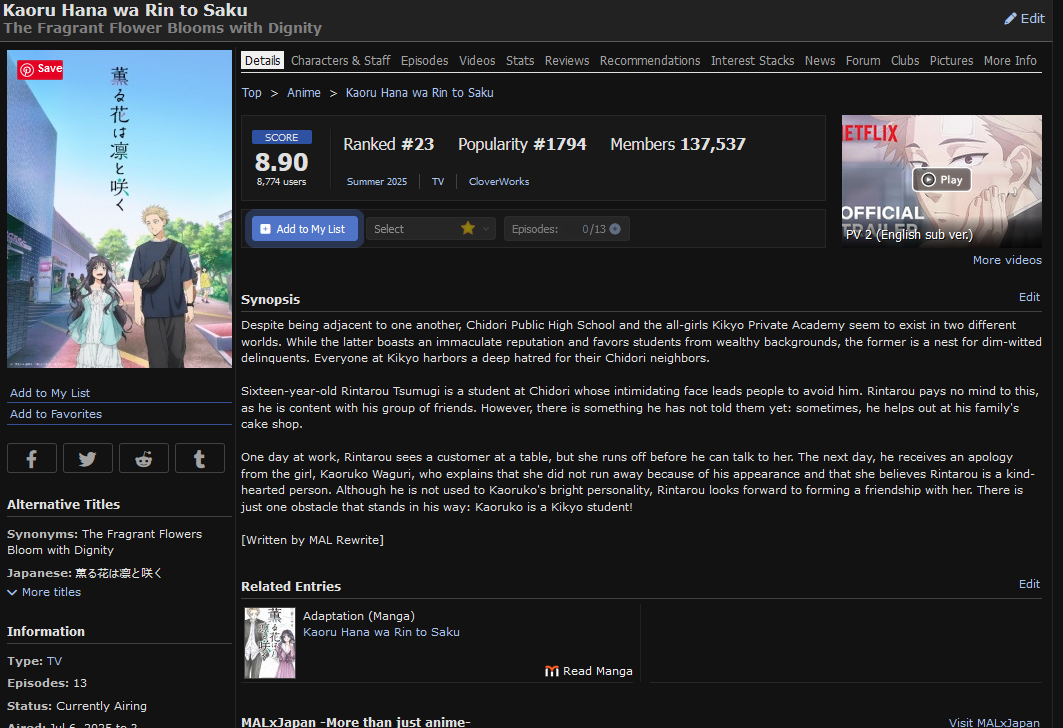
Task: Increment watched episodes with the plus icon
Action: [615, 229]
